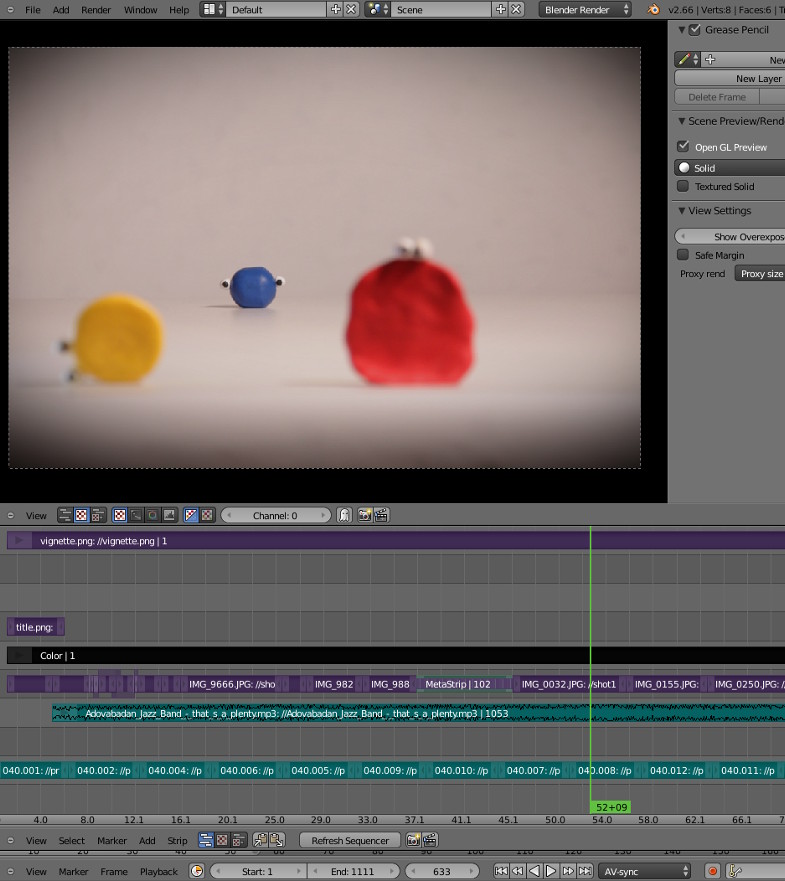This screenshot has height=881, width=785.
Task: Open the Render menu
Action: tap(96, 10)
